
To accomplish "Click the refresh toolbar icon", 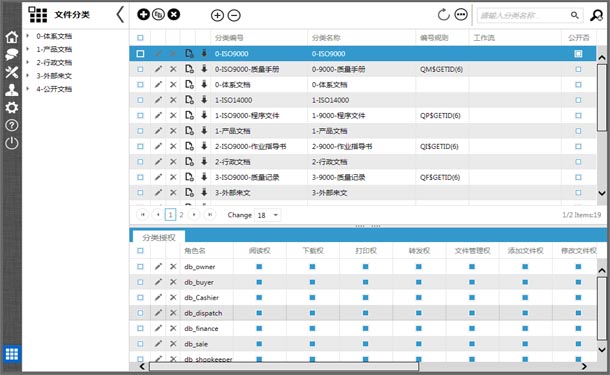I will point(443,15).
